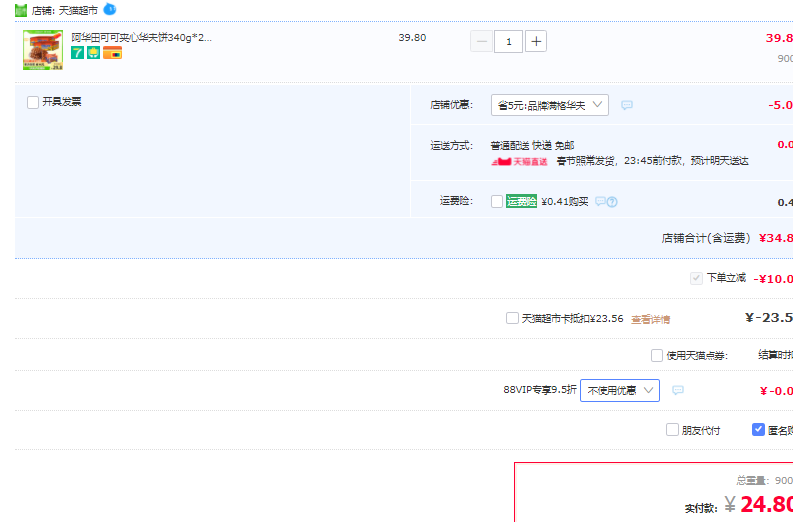Click the 实付款 label
Screen dimensions: 793x522
[701, 508]
